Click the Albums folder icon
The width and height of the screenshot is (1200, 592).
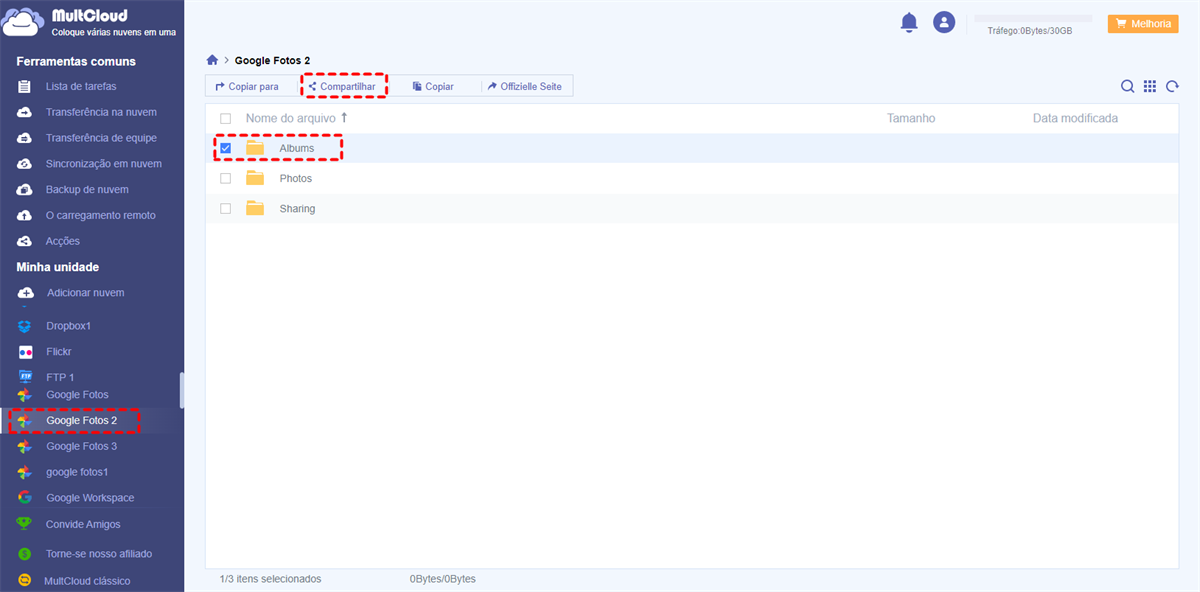pos(255,148)
